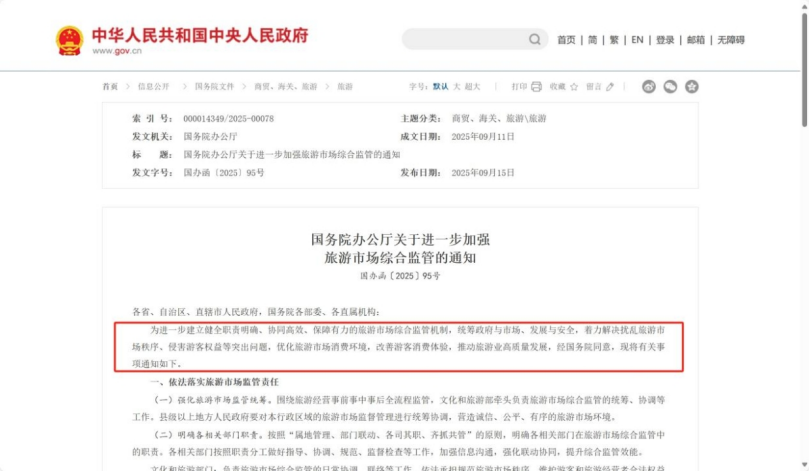Click the national emblem logo
The image size is (809, 472).
[69, 41]
